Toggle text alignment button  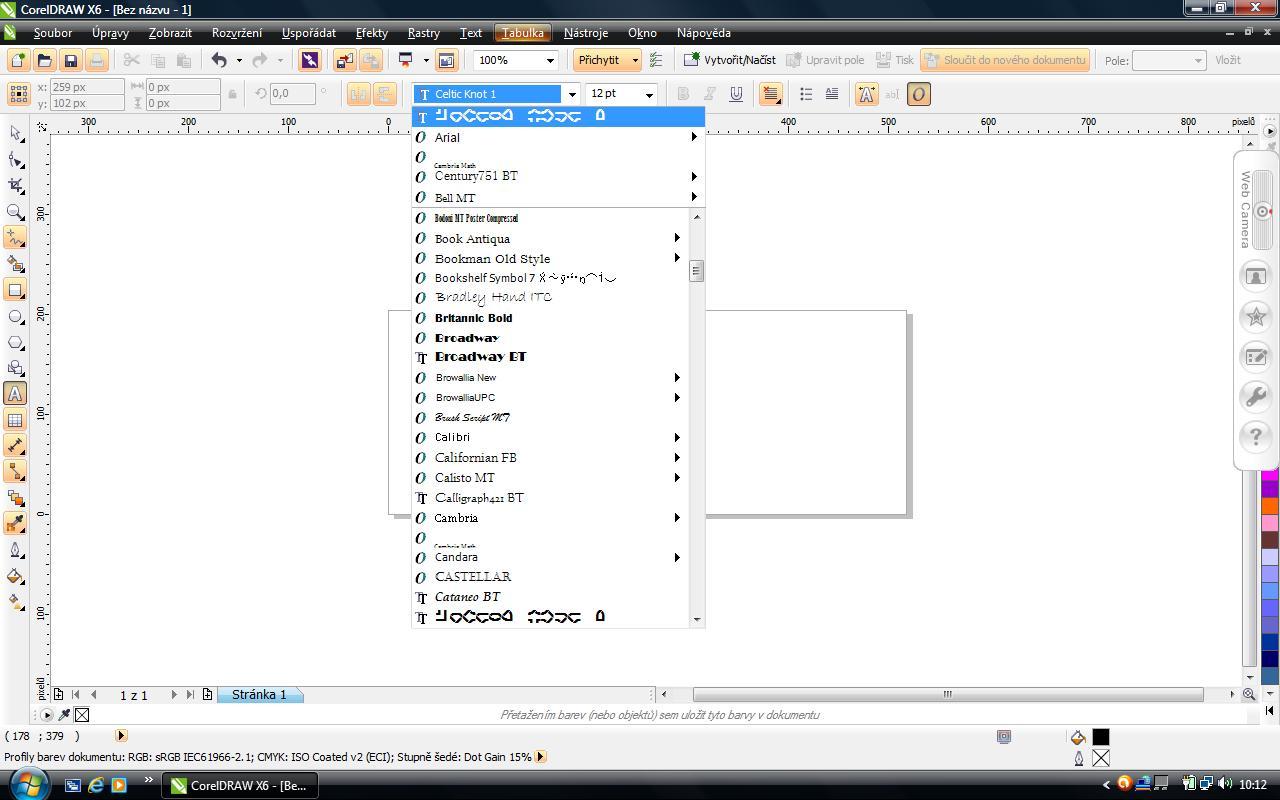tap(771, 94)
